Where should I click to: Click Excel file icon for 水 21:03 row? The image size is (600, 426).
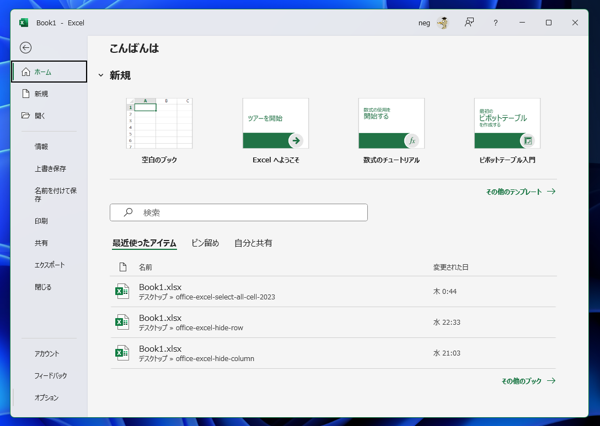(x=122, y=353)
